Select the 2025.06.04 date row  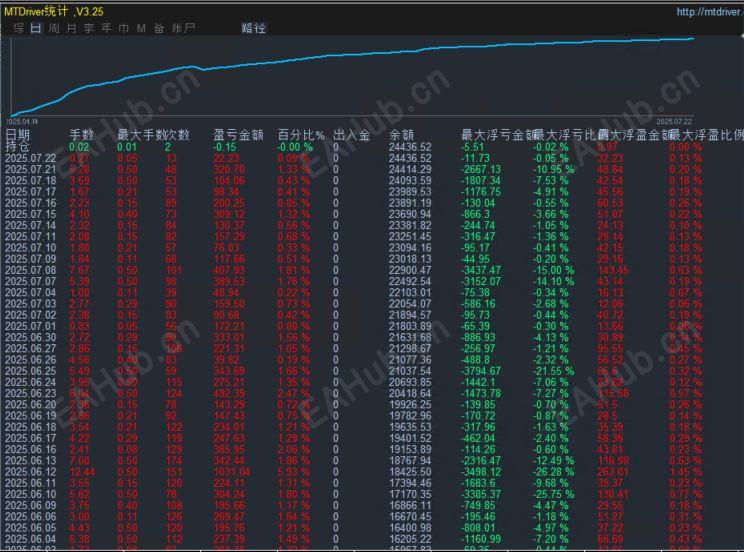30,539
